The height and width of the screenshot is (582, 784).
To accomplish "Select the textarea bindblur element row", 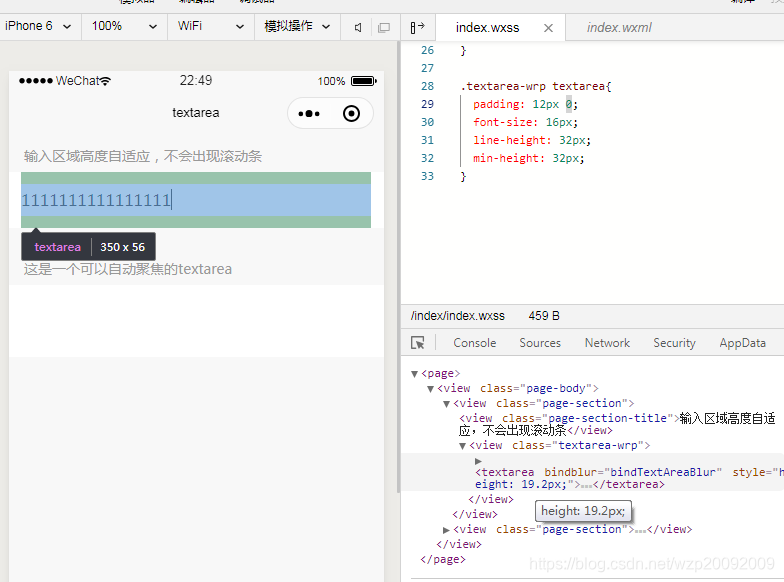I will point(592,472).
